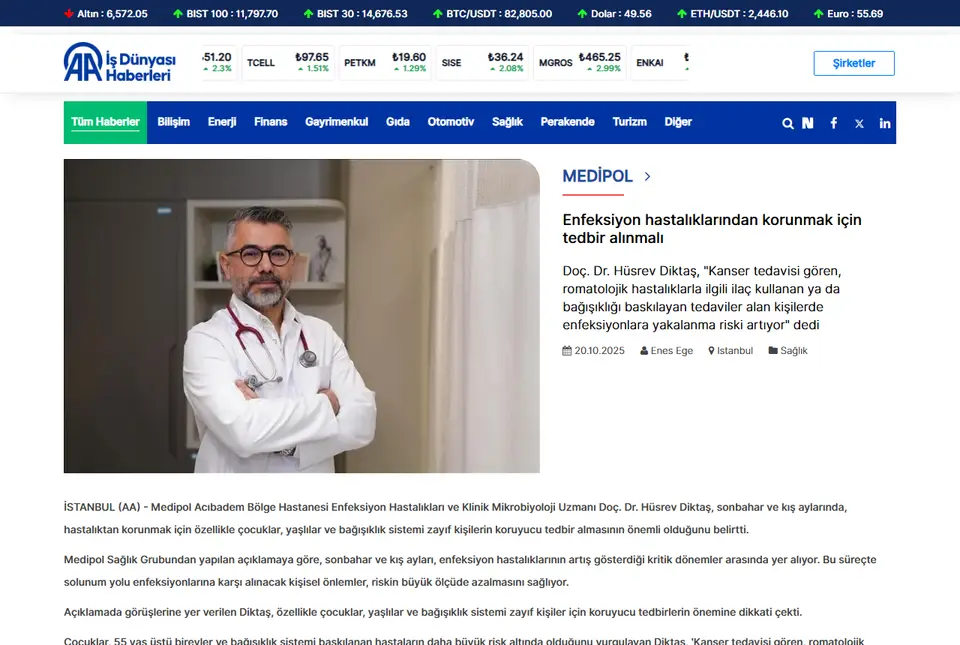Click the folder icon next to Sağlık category
Screen dimensions: 960x645
(x=773, y=350)
